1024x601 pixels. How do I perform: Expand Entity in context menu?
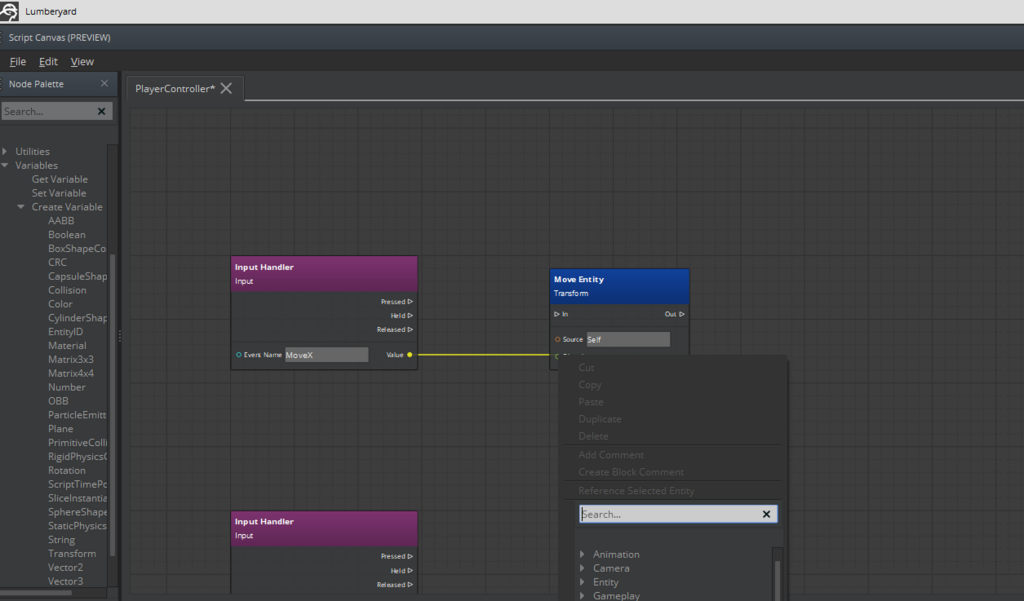582,582
